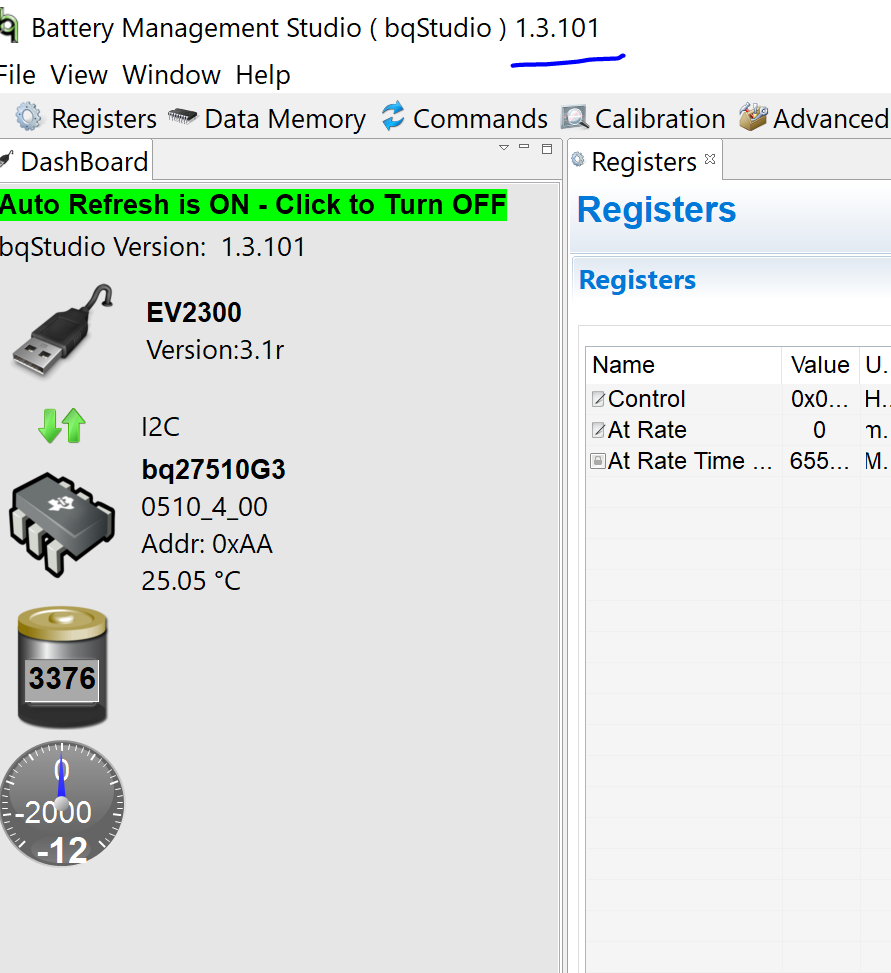The height and width of the screenshot is (973, 891).
Task: Open Commands view from toolbar label
Action: [480, 119]
